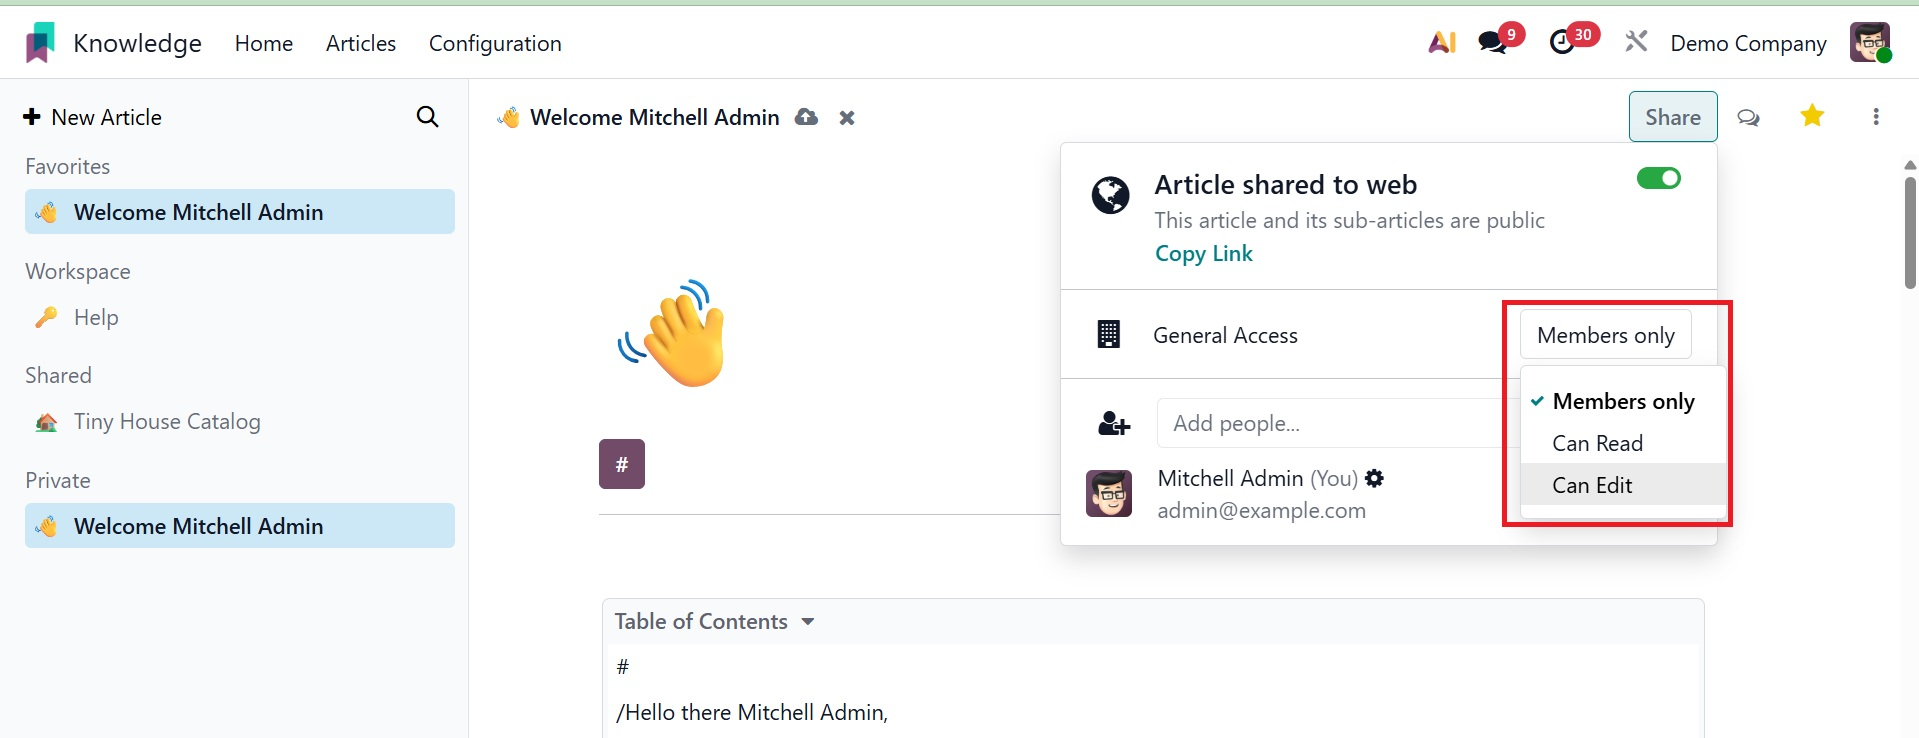Choose Can Read from access list
Screen dimensions: 1919x738
1597,443
